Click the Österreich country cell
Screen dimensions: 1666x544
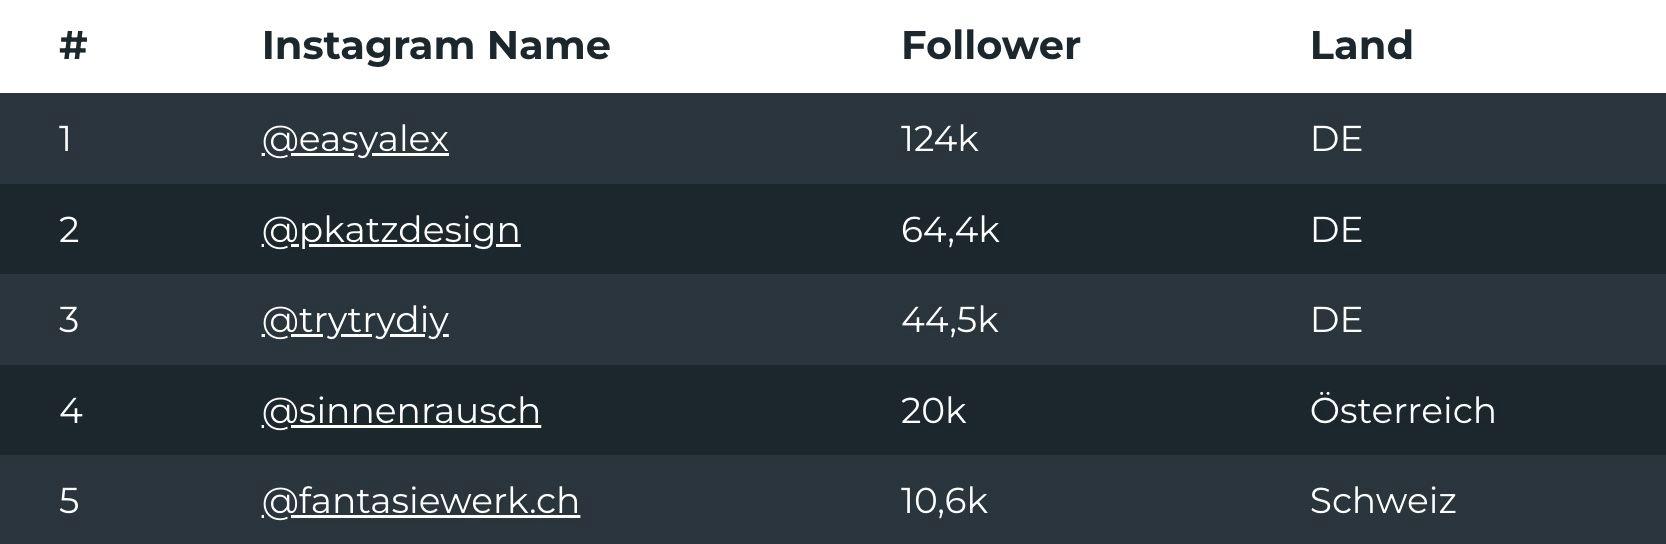tap(1403, 410)
